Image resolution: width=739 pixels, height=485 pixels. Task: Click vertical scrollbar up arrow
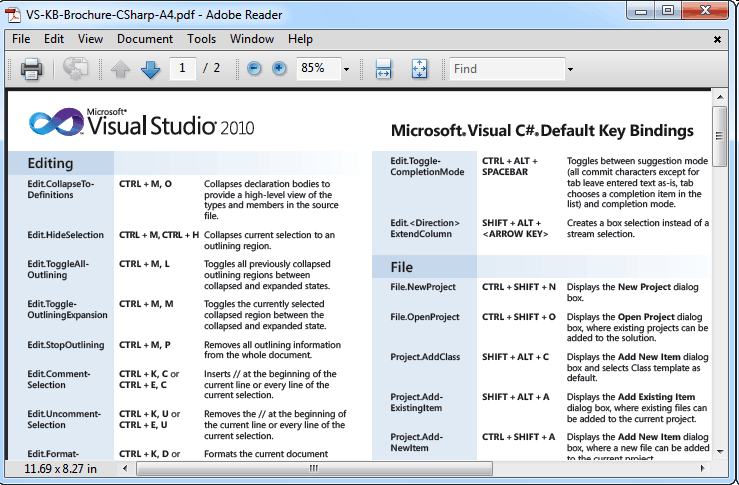pyautogui.click(x=720, y=97)
